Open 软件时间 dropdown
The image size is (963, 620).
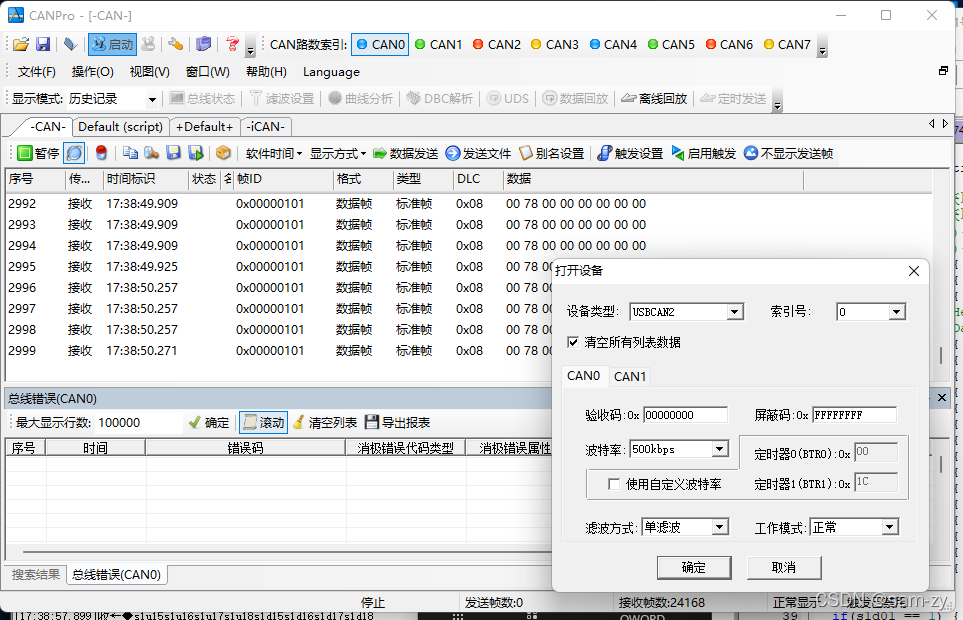(x=274, y=153)
